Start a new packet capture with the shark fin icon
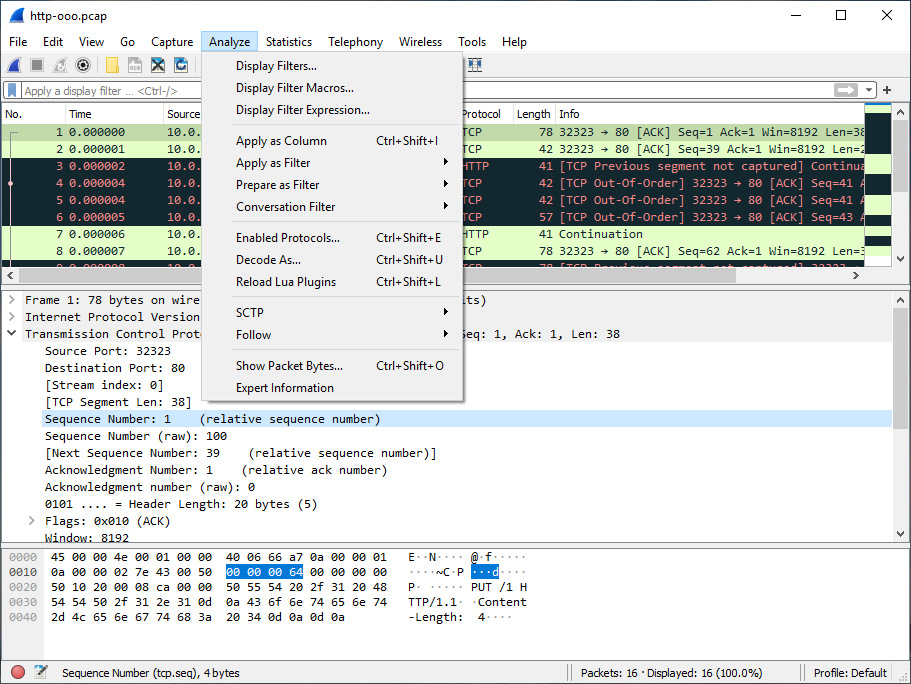Screen dimensions: 911x684 click(14, 65)
